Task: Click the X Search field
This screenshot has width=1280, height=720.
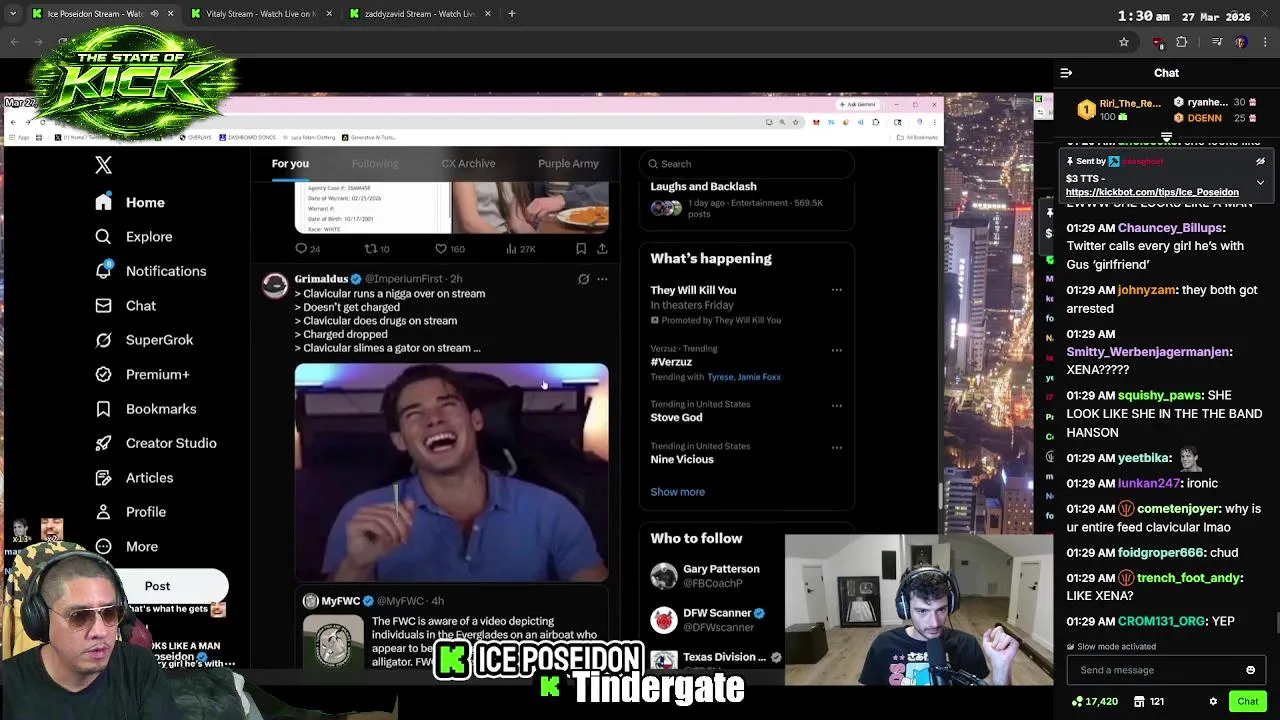Action: pos(747,164)
